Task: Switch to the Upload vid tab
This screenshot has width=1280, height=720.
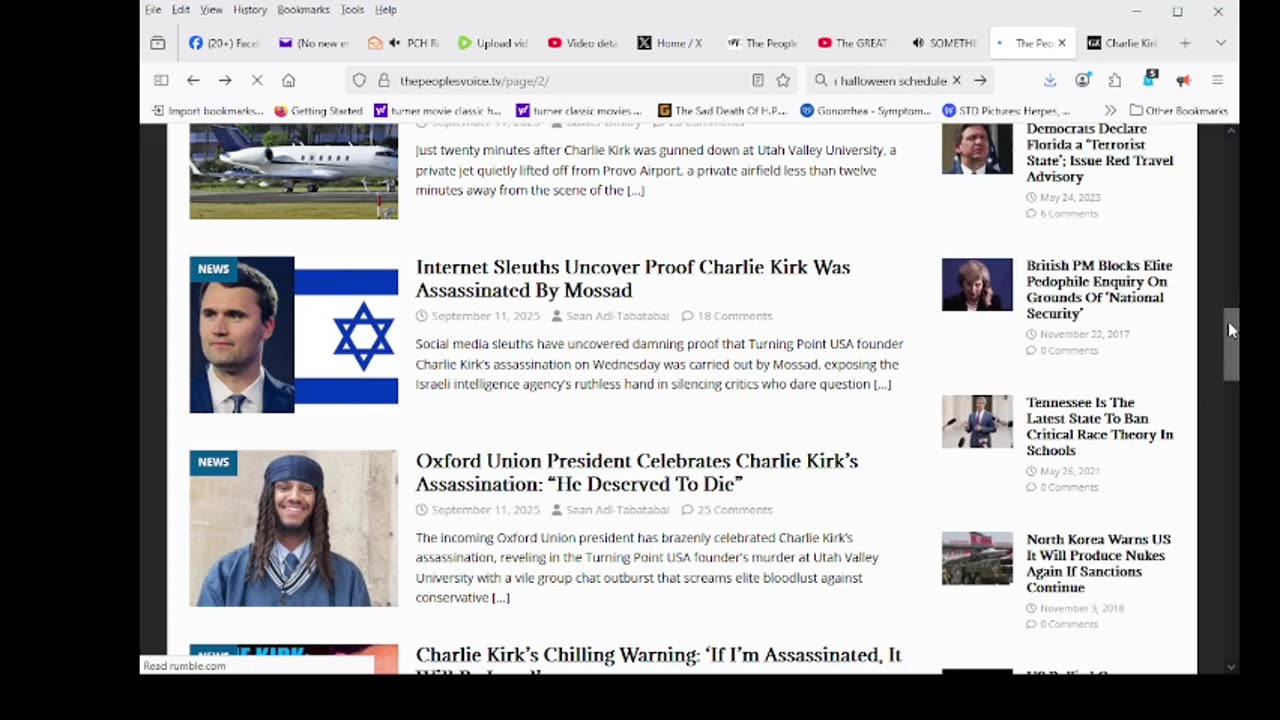Action: point(493,43)
